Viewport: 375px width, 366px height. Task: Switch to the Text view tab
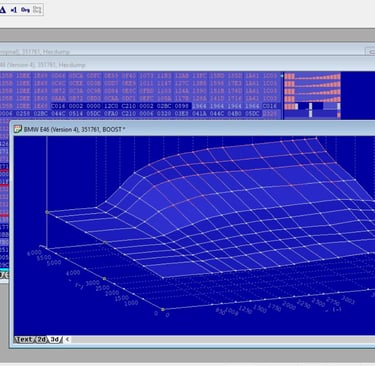point(24,339)
